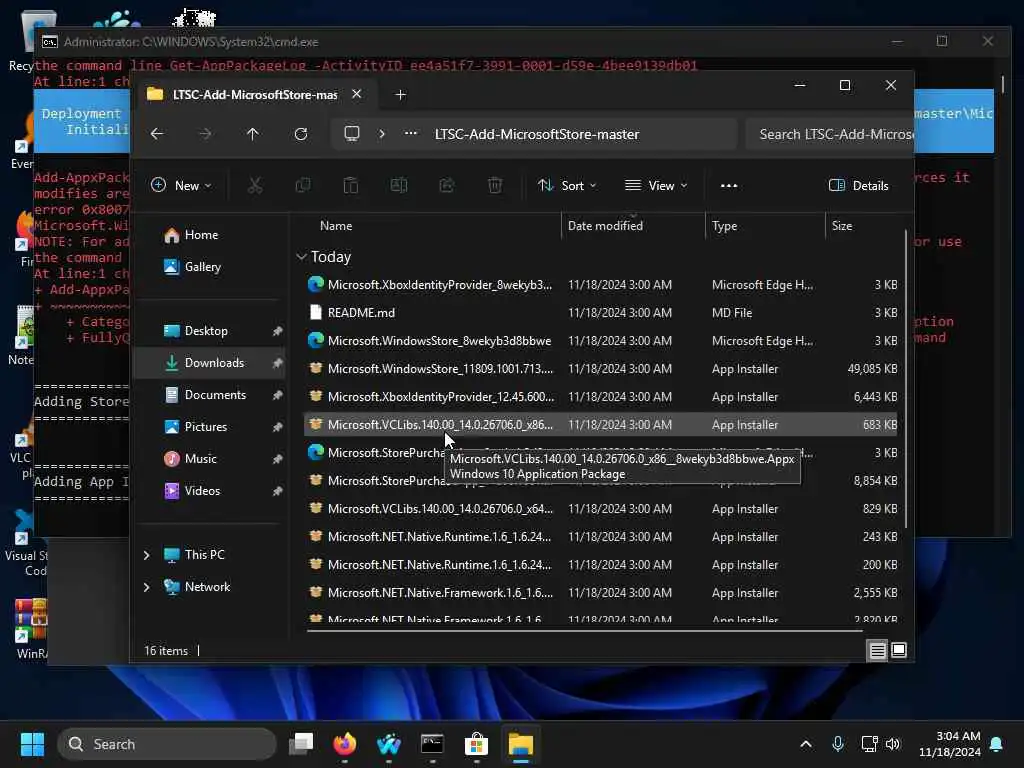Go forward with the right arrow
1024x768 pixels.
click(205, 134)
